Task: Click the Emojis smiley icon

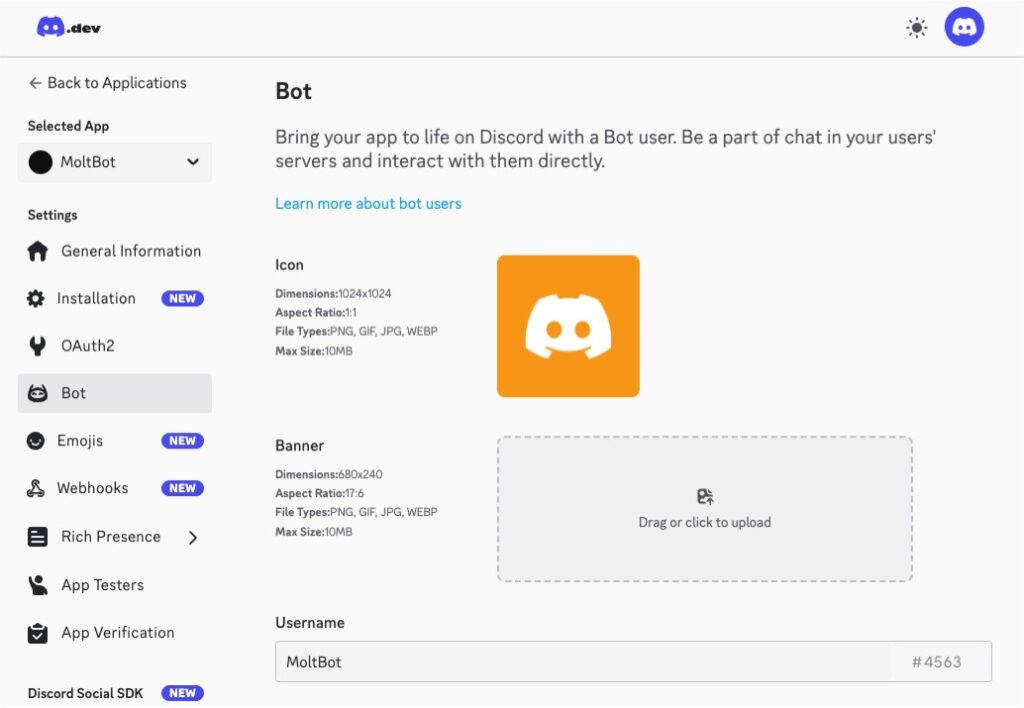Action: (x=36, y=441)
